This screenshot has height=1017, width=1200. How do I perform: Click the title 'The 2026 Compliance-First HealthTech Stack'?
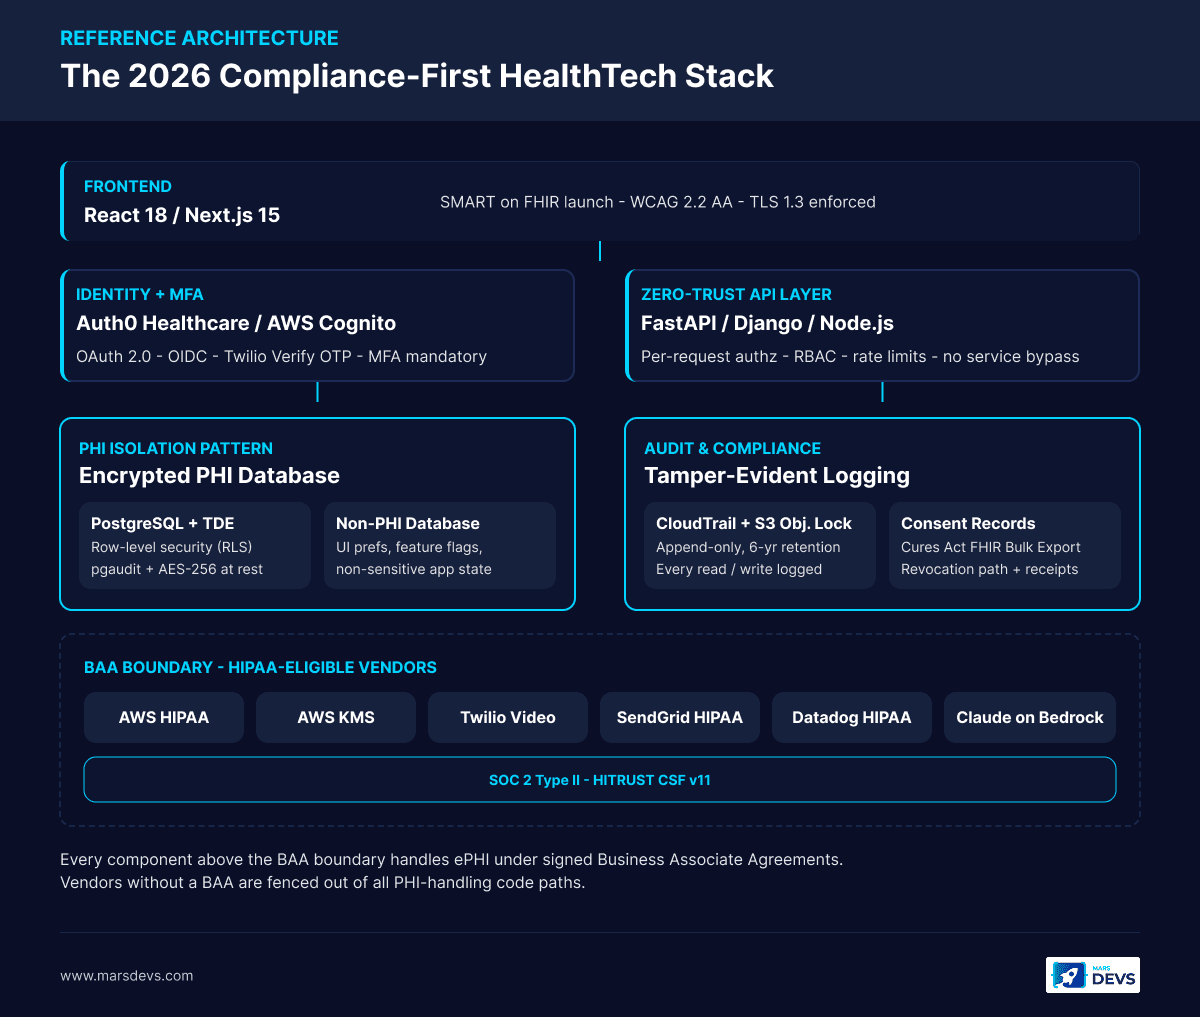point(417,76)
